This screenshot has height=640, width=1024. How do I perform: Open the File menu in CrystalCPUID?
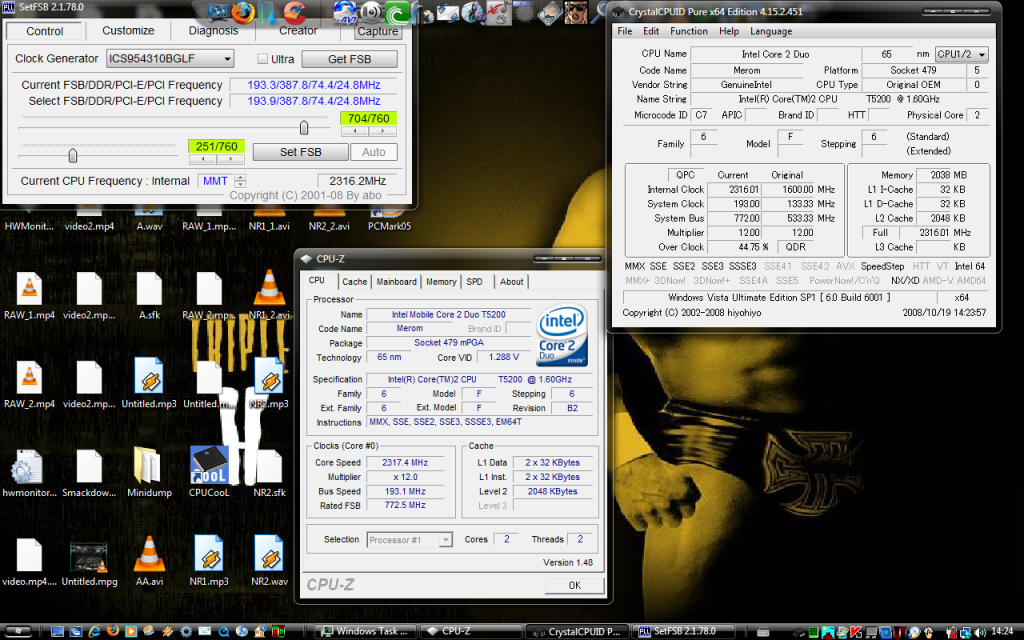(x=625, y=31)
